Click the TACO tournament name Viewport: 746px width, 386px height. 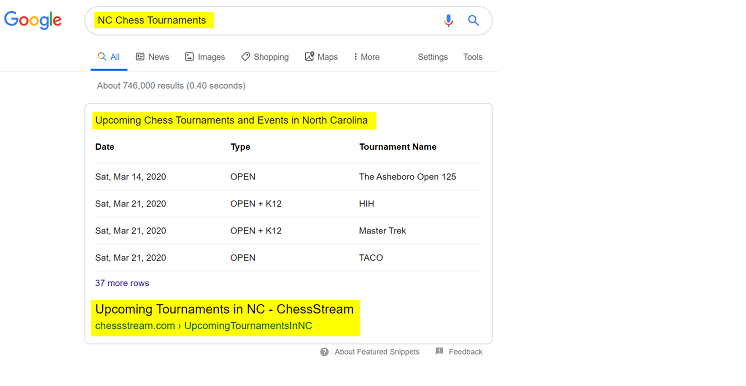pyautogui.click(x=371, y=257)
